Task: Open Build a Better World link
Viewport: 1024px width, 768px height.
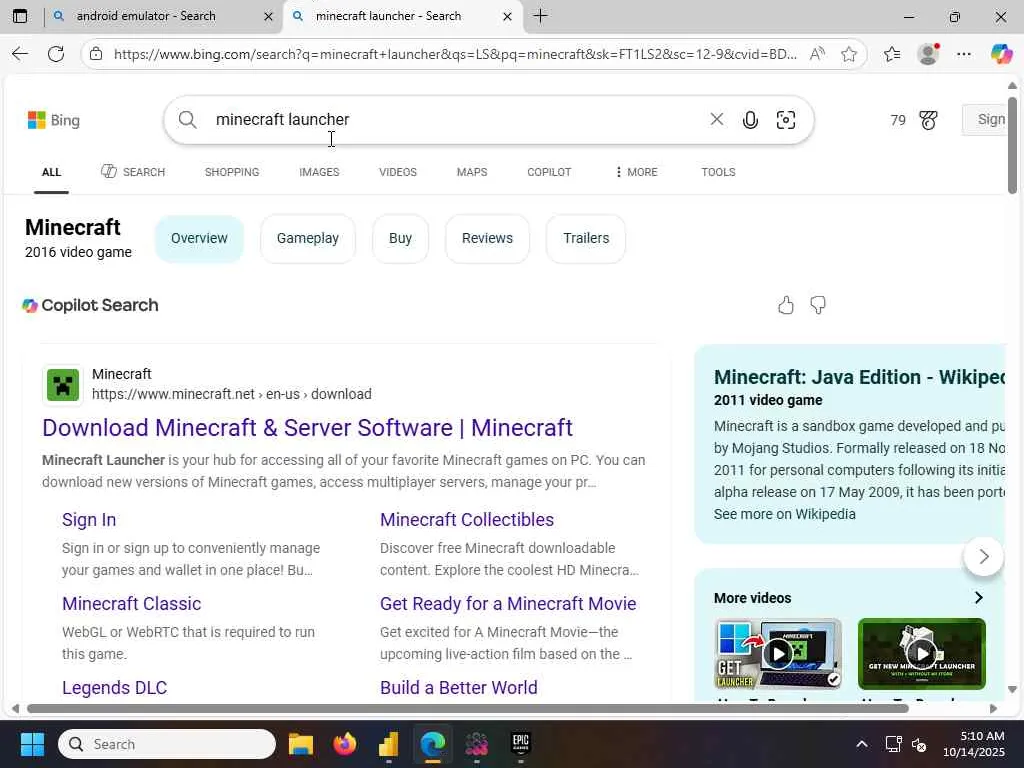Action: [x=458, y=688]
